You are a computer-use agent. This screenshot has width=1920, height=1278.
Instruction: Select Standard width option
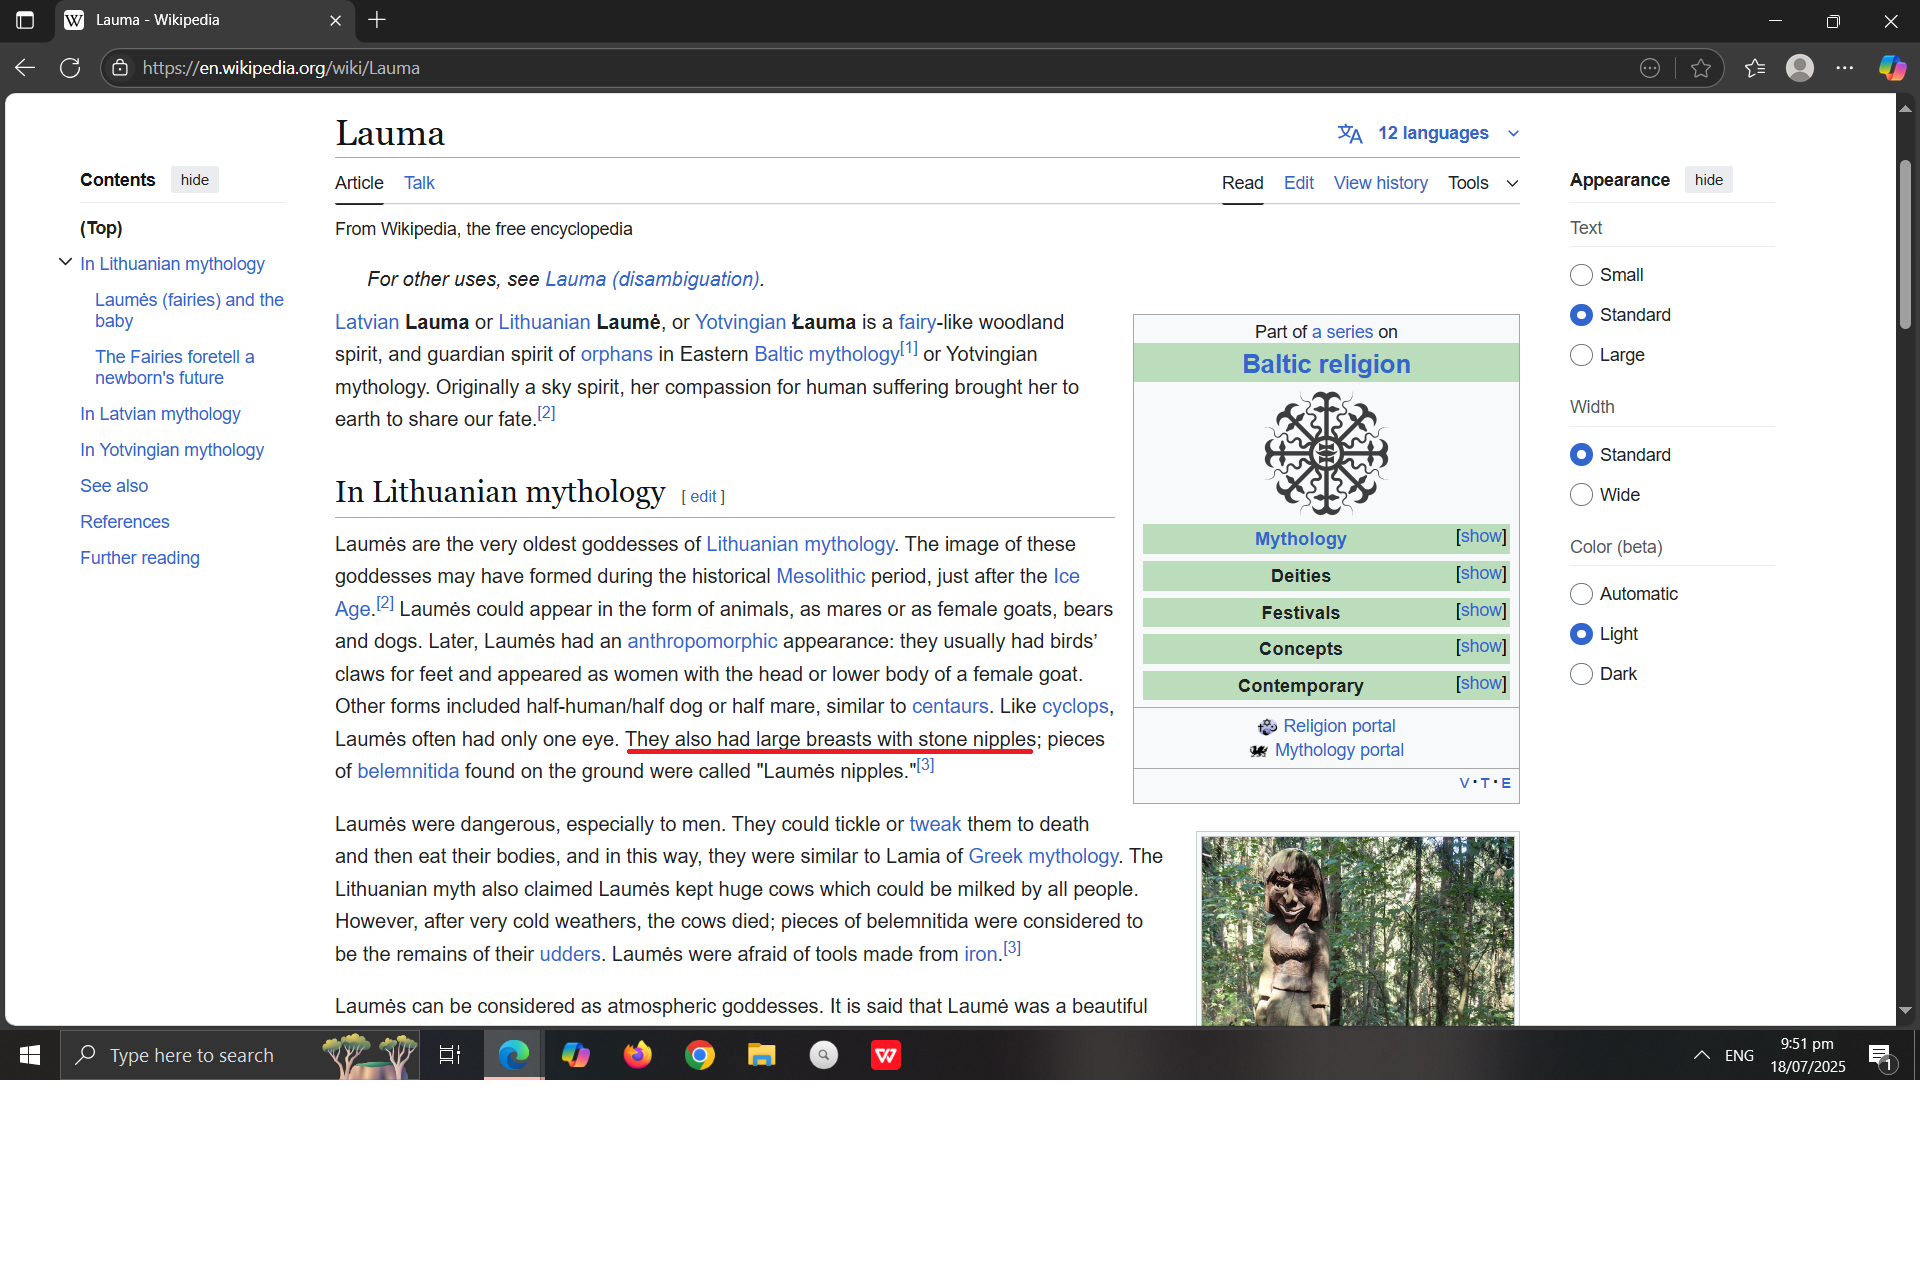pyautogui.click(x=1581, y=455)
